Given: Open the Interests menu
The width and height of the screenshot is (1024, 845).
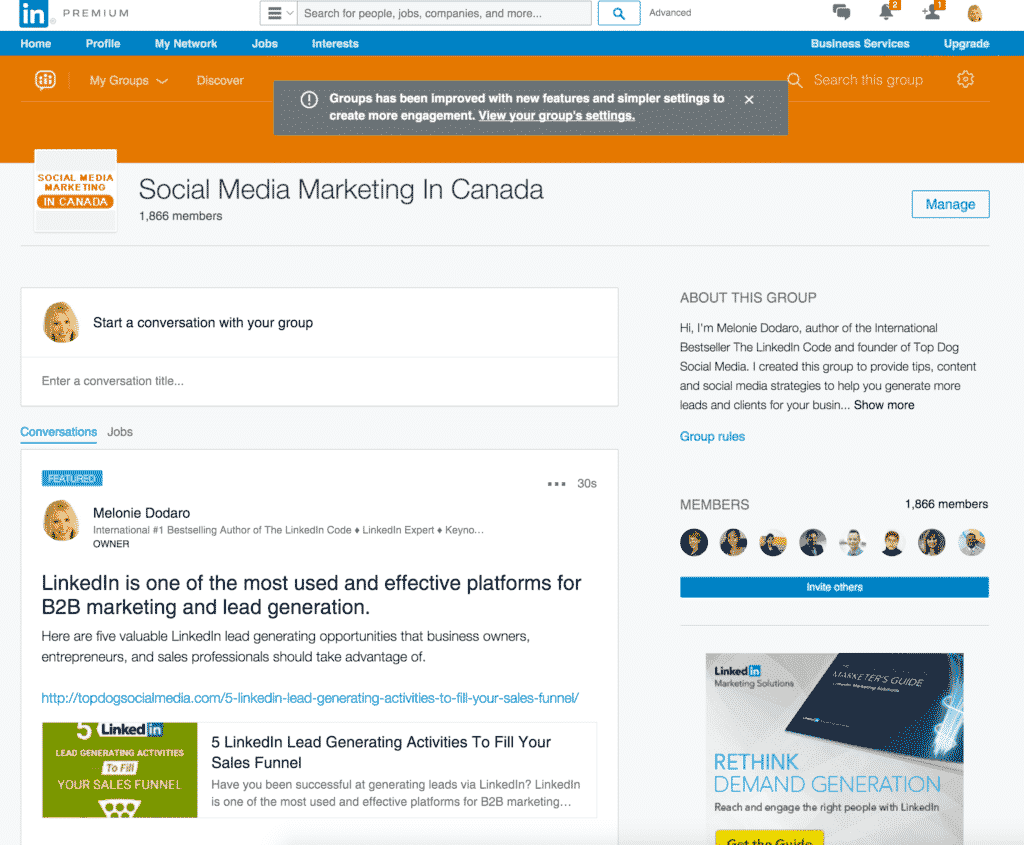Looking at the screenshot, I should click(335, 44).
